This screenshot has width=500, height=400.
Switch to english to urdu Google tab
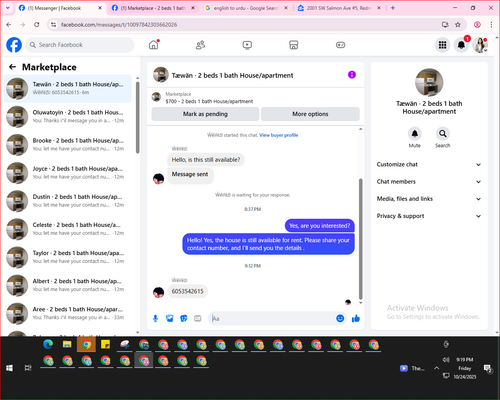245,8
